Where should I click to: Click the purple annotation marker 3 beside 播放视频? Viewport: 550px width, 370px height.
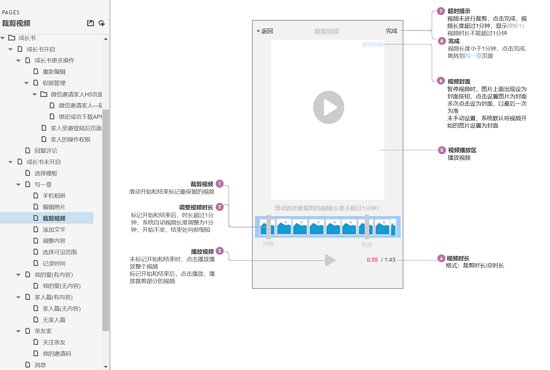(x=220, y=251)
